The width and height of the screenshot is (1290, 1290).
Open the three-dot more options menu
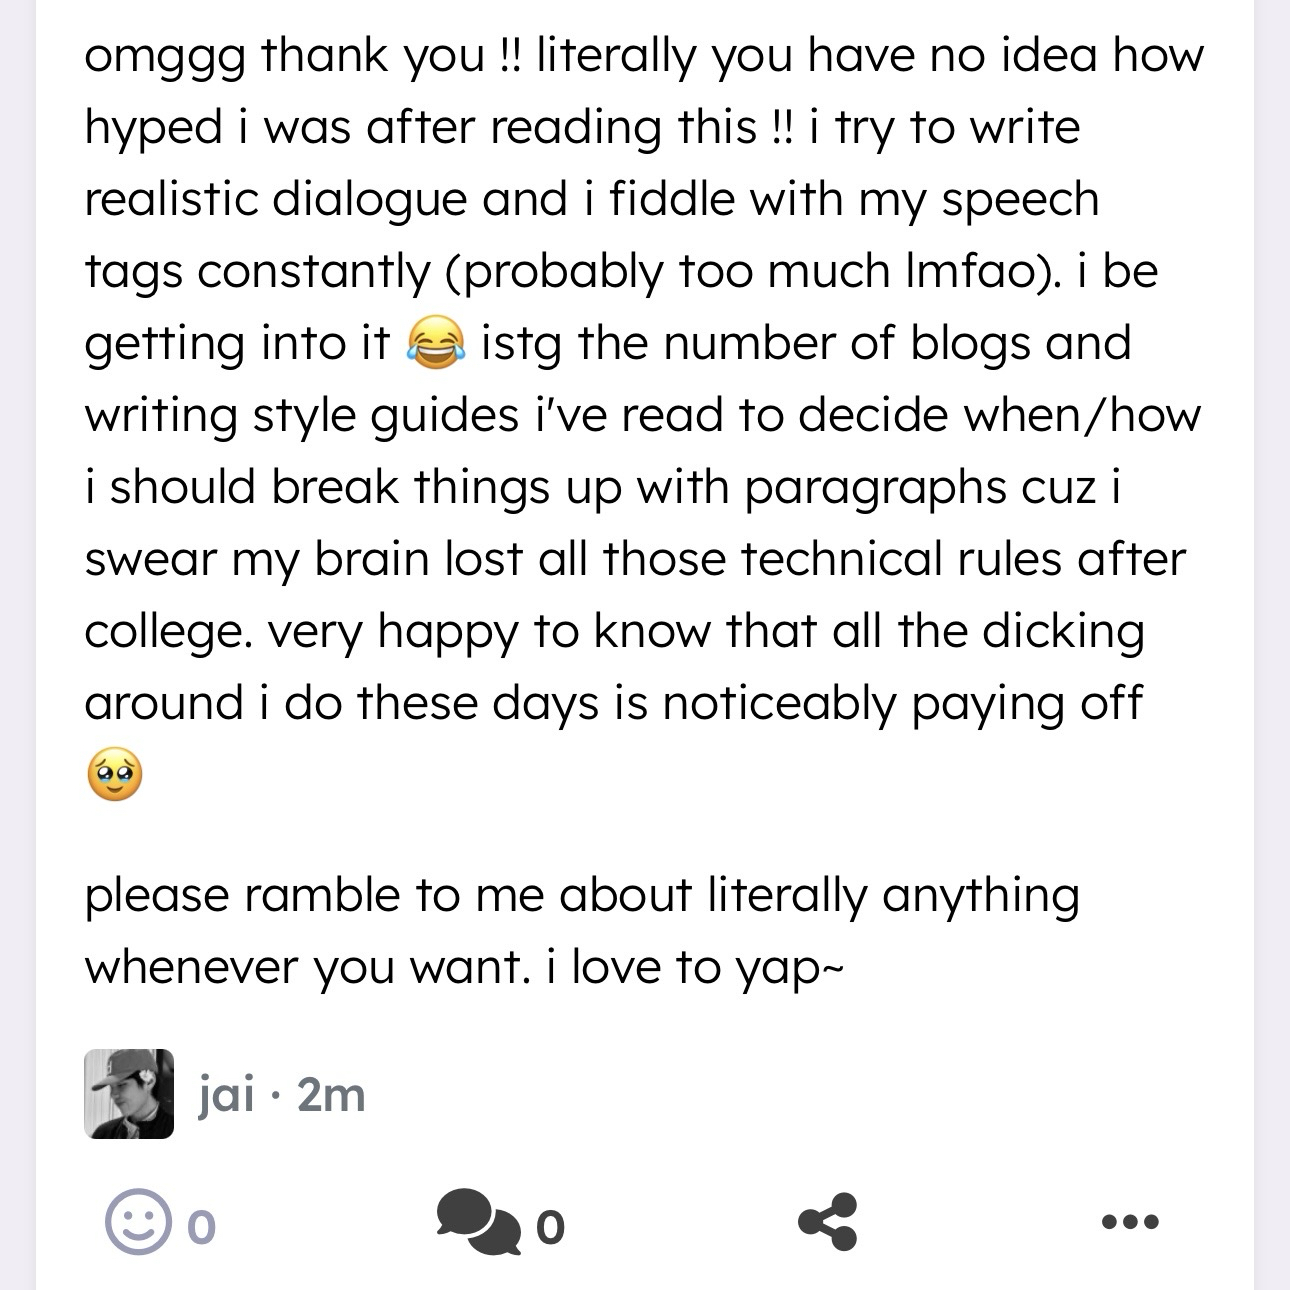[1131, 1222]
